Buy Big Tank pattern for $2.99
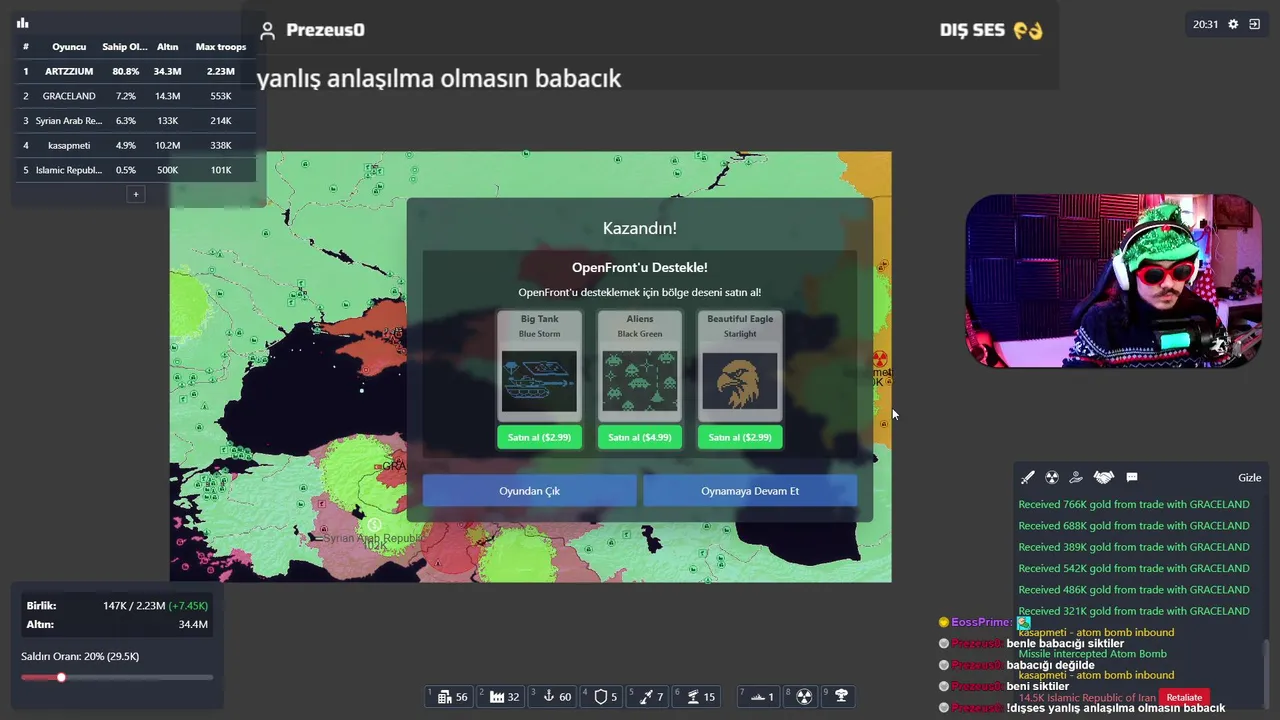This screenshot has height=720, width=1280. point(539,437)
